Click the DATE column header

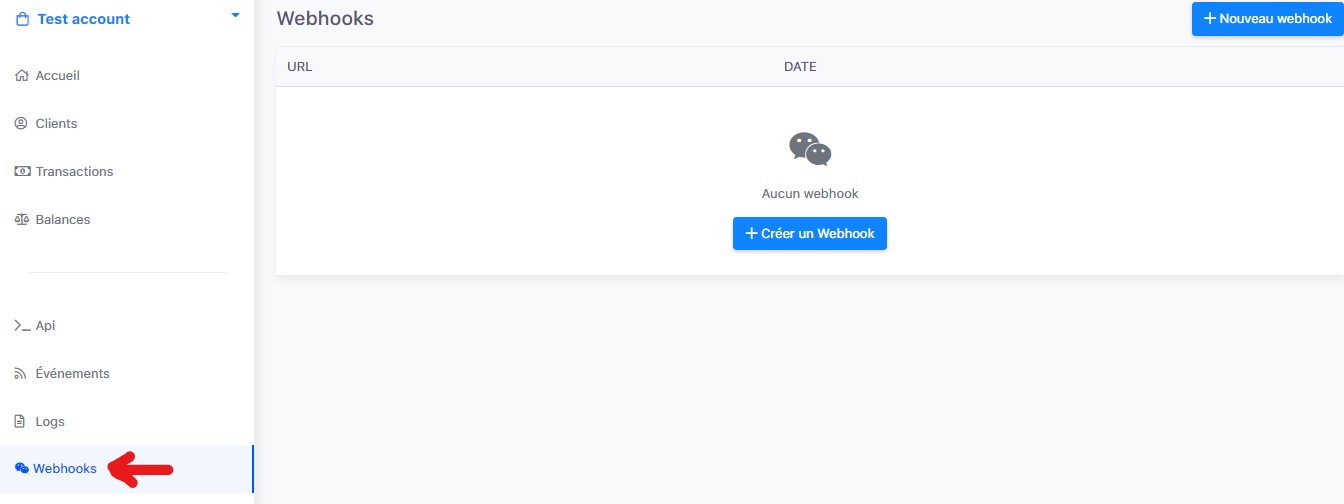(800, 67)
